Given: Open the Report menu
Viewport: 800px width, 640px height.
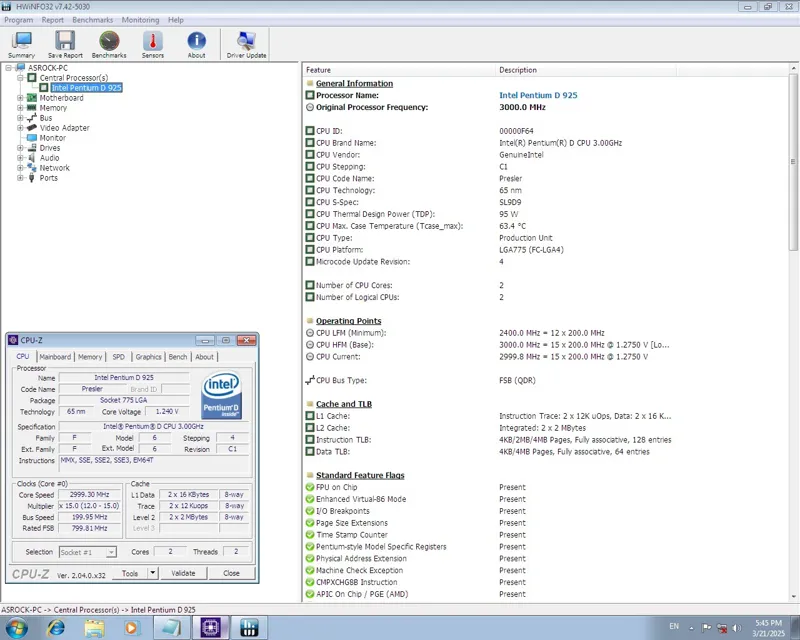Looking at the screenshot, I should (52, 20).
